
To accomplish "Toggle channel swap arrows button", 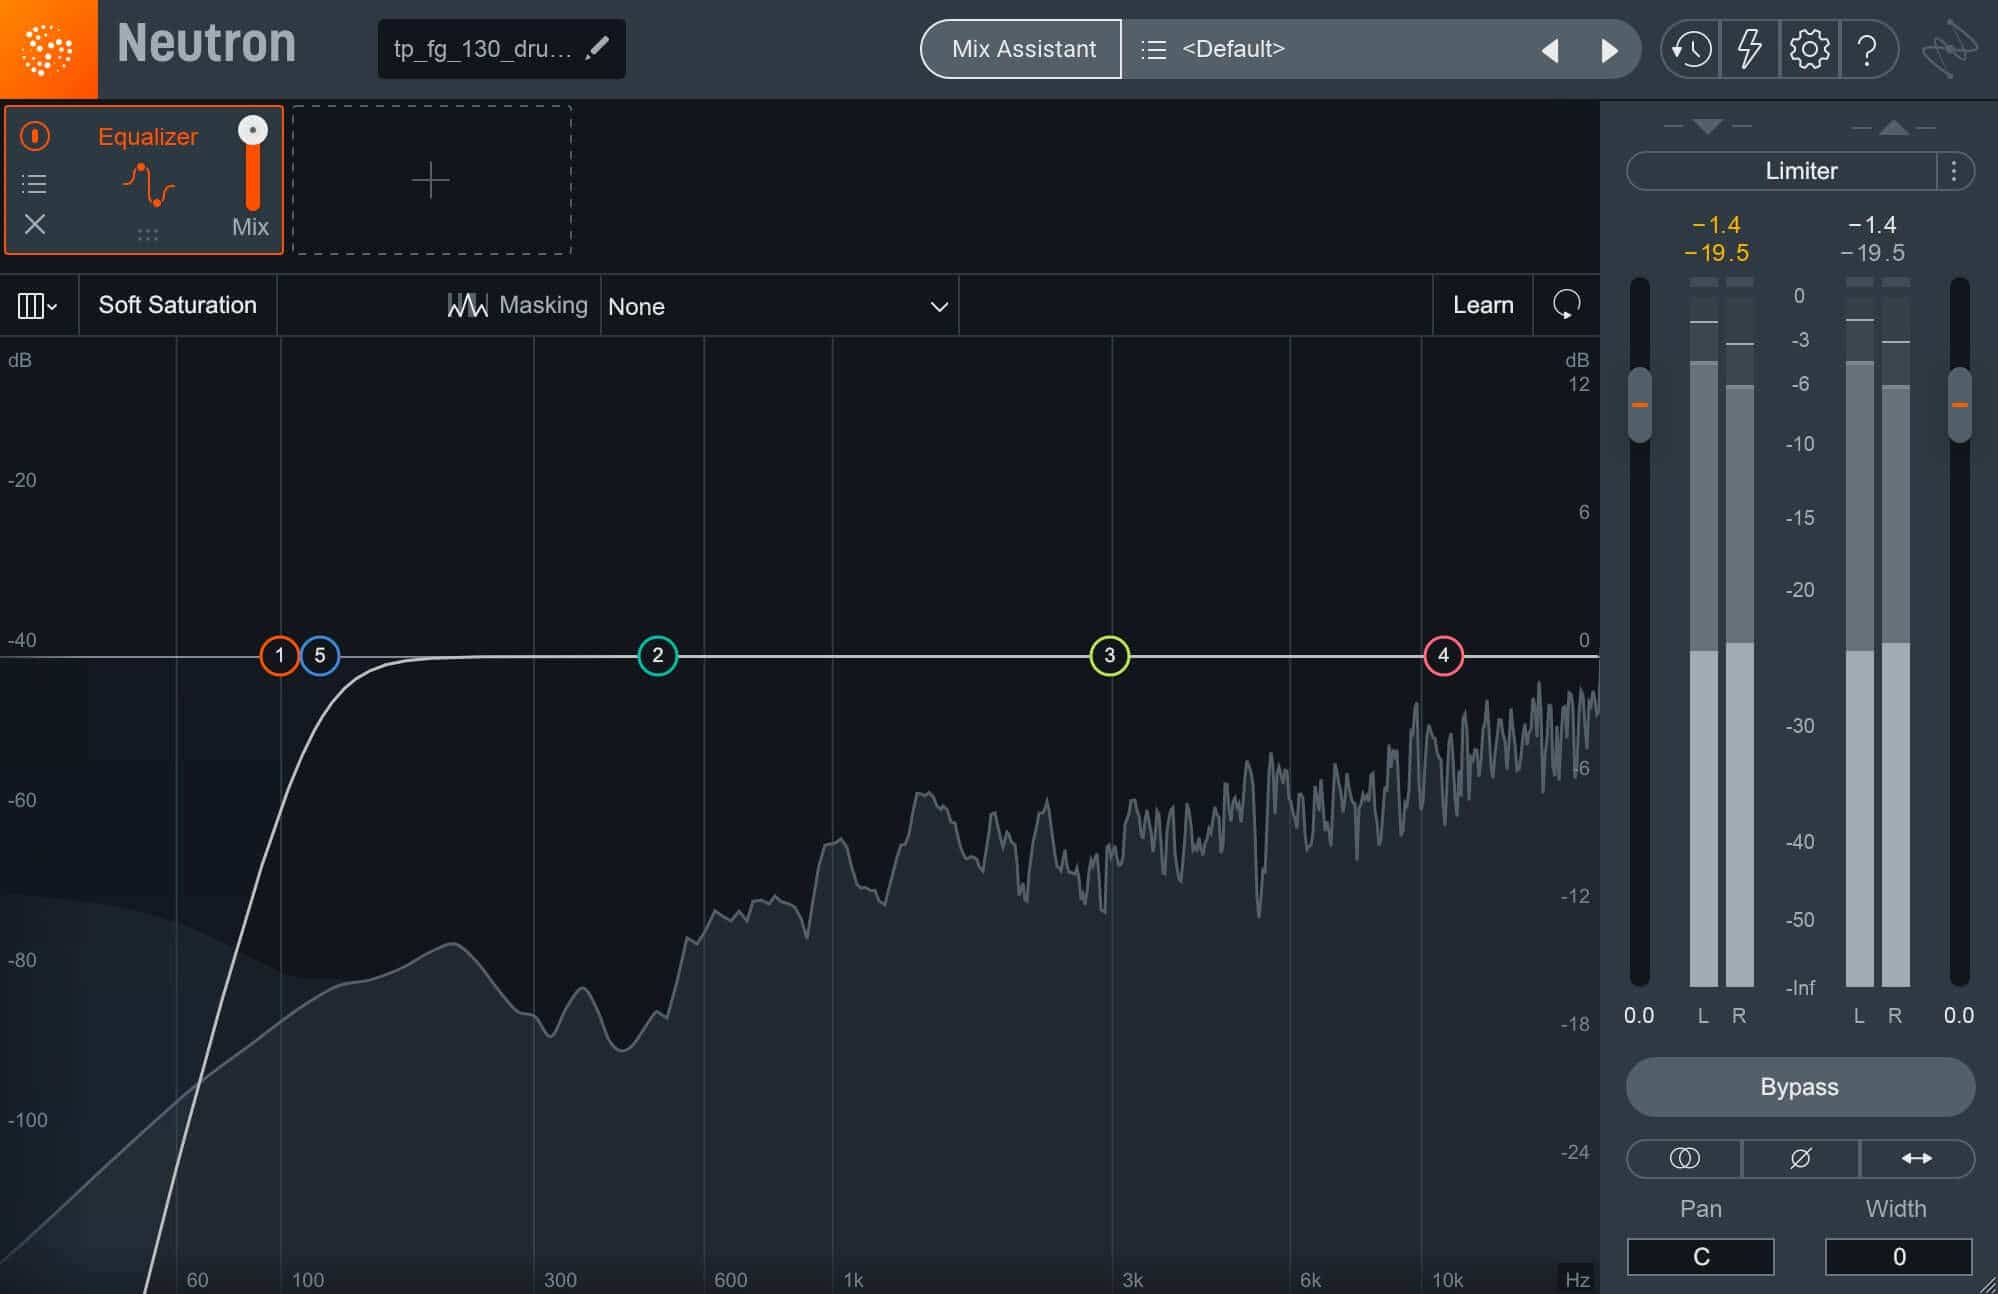I will click(1916, 1158).
